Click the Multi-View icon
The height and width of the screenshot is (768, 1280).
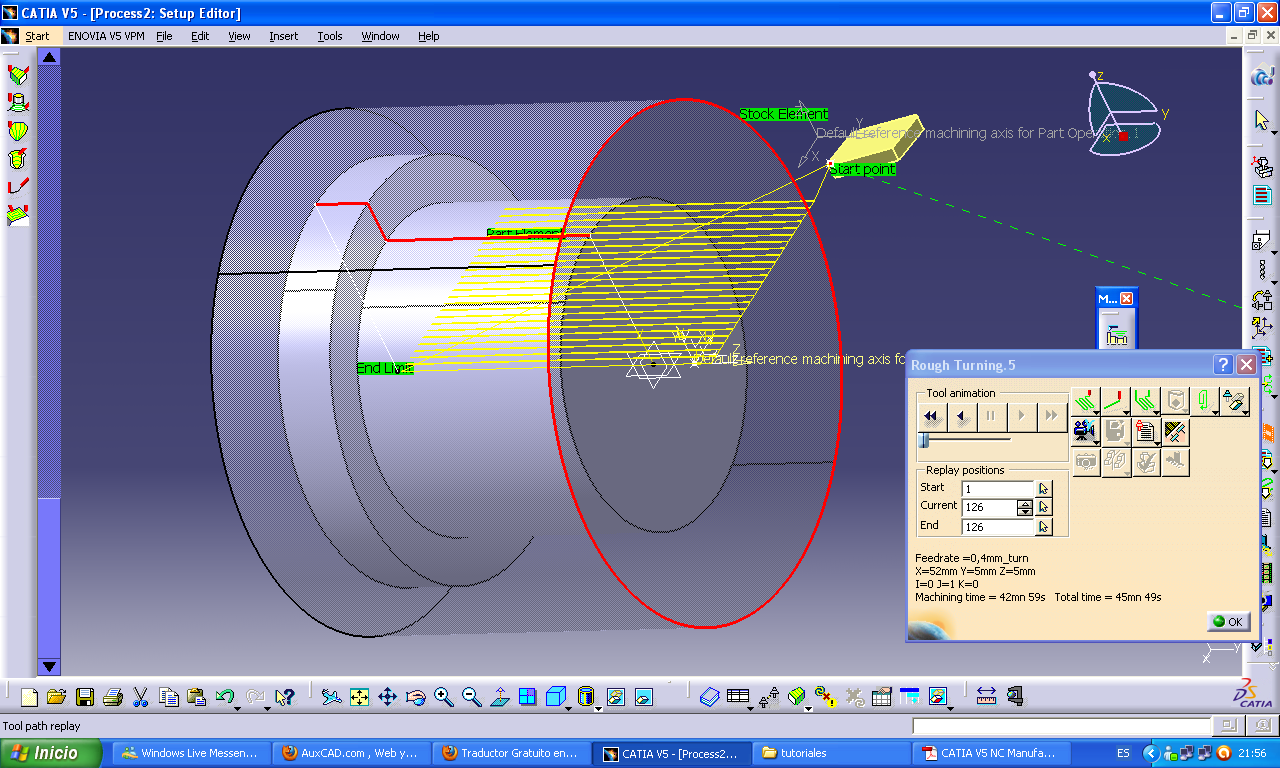pyautogui.click(x=528, y=697)
